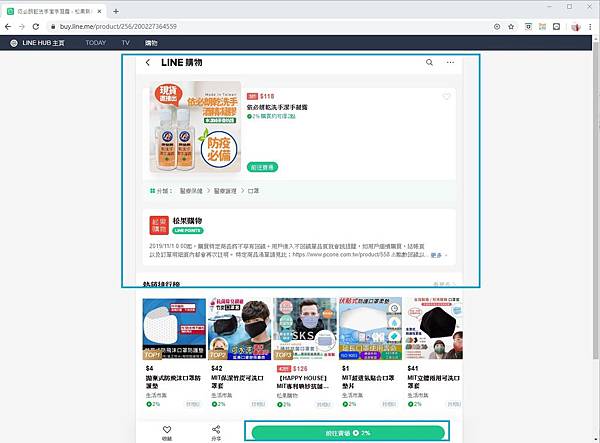Open the TOP1 $4 mask pad thumbnail
This screenshot has height=443, width=600.
(174, 329)
